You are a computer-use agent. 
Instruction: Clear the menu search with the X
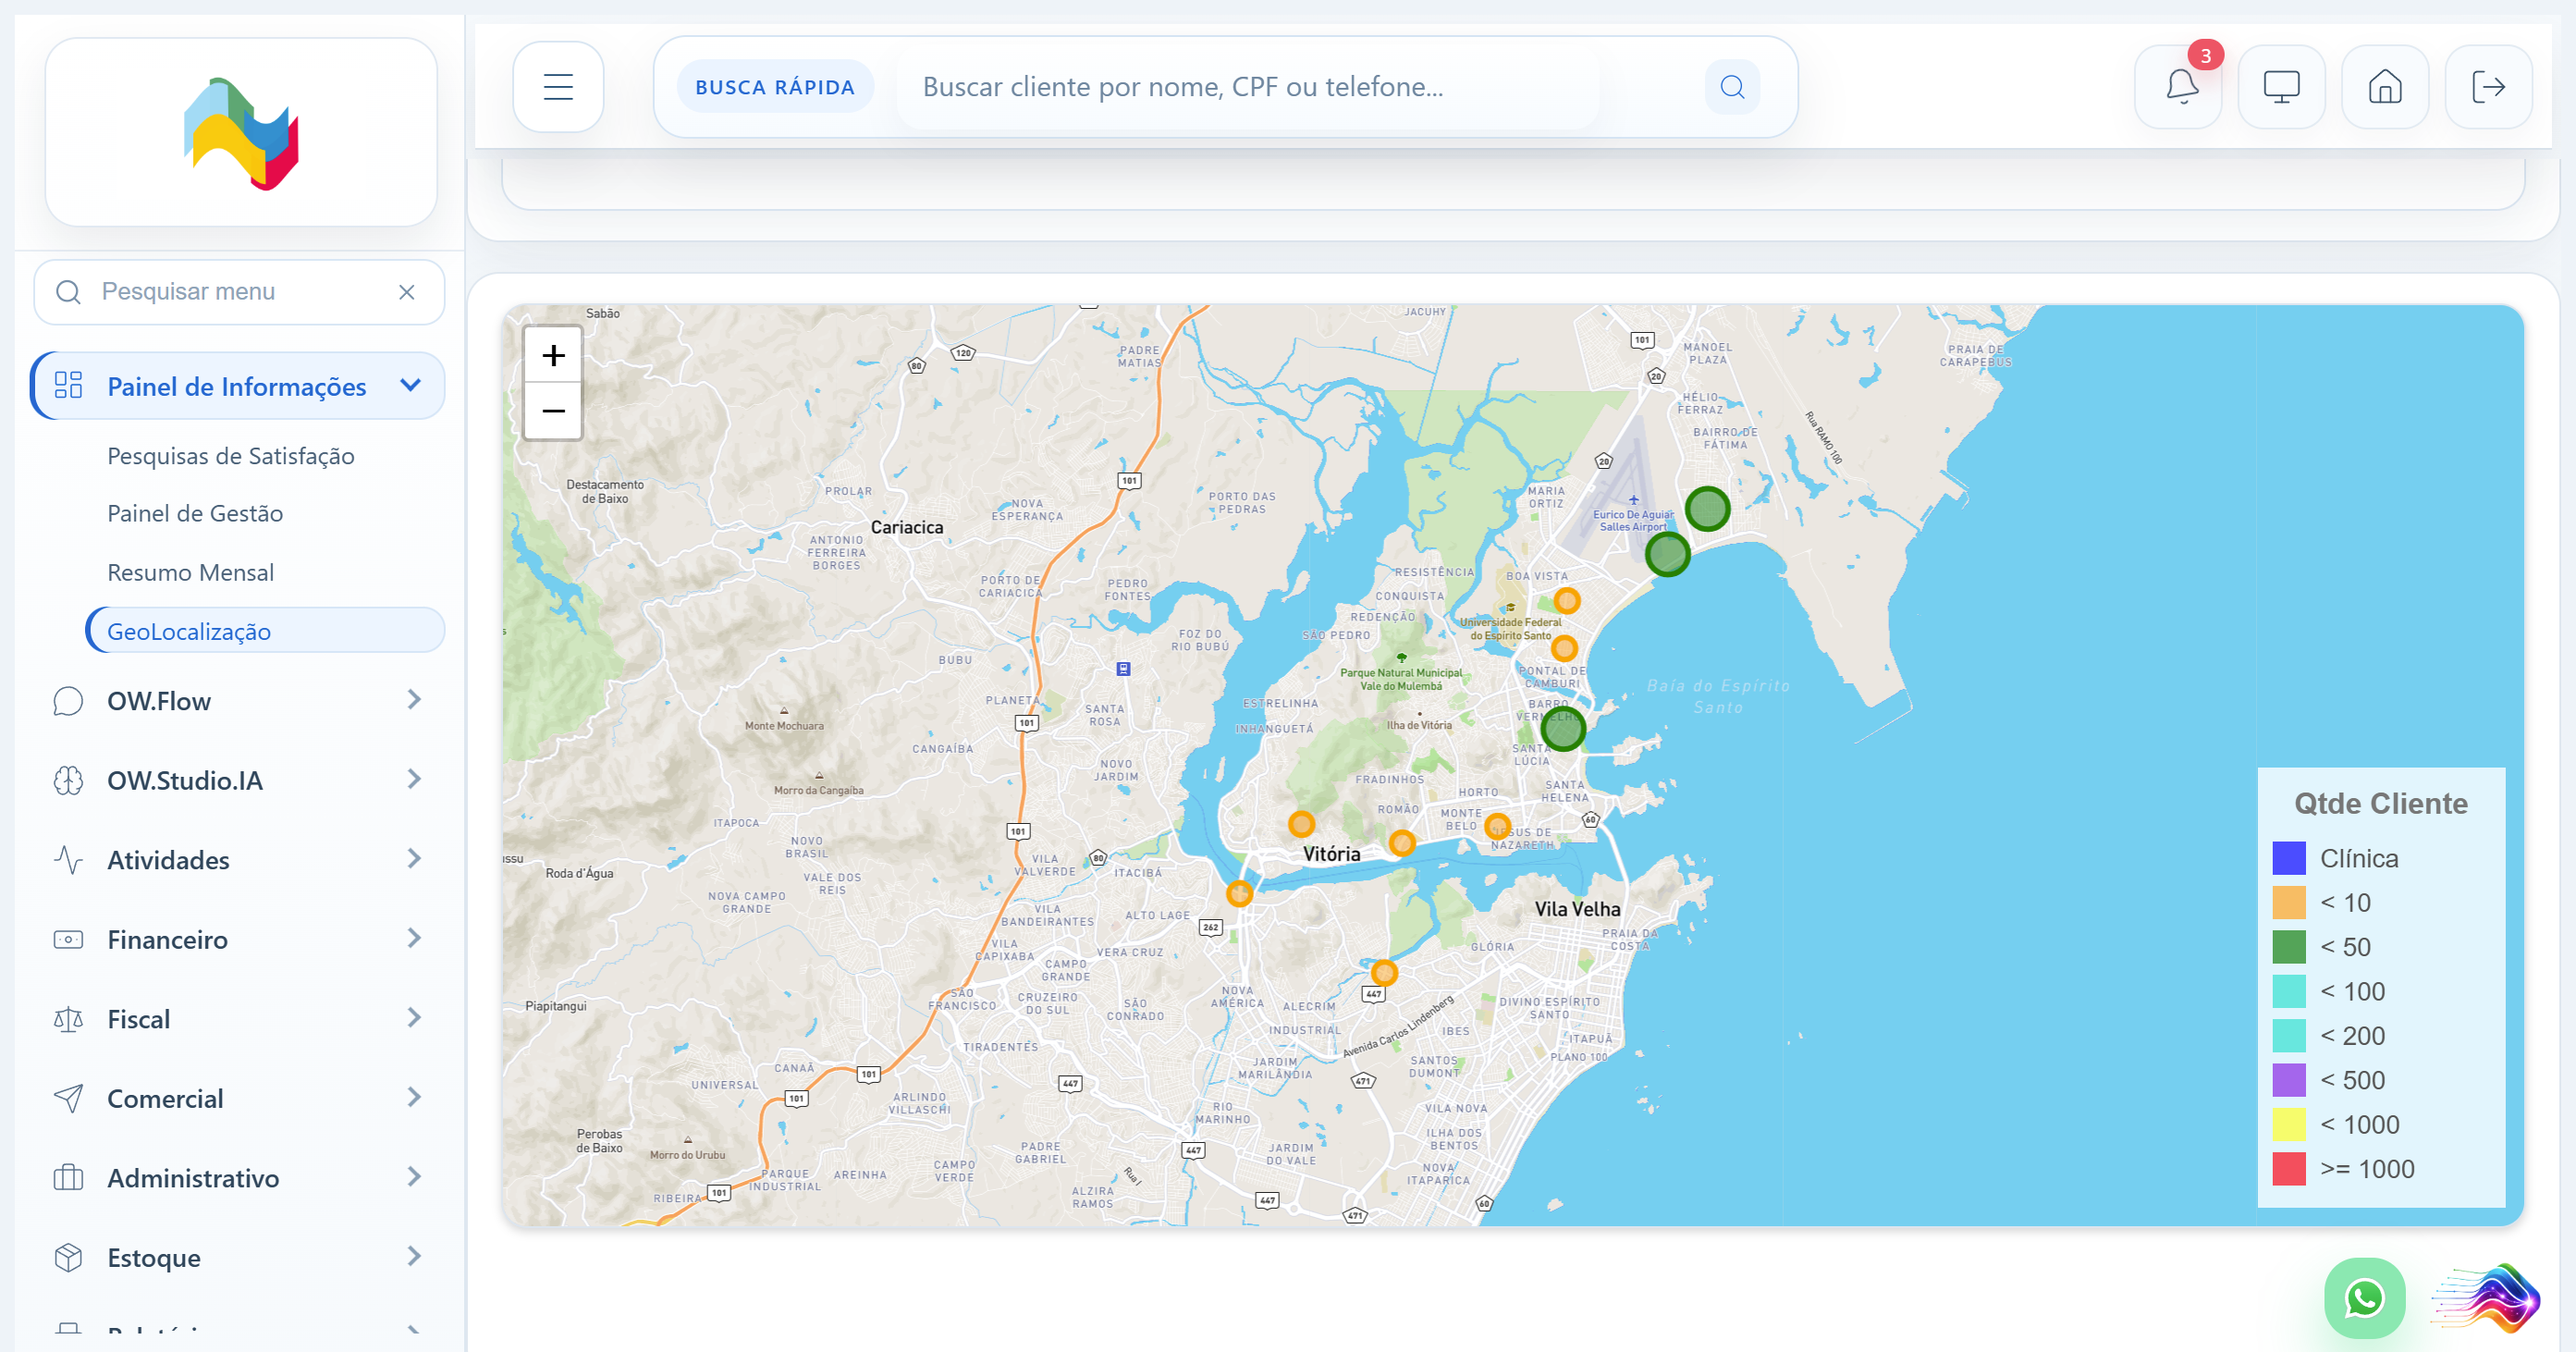406,292
